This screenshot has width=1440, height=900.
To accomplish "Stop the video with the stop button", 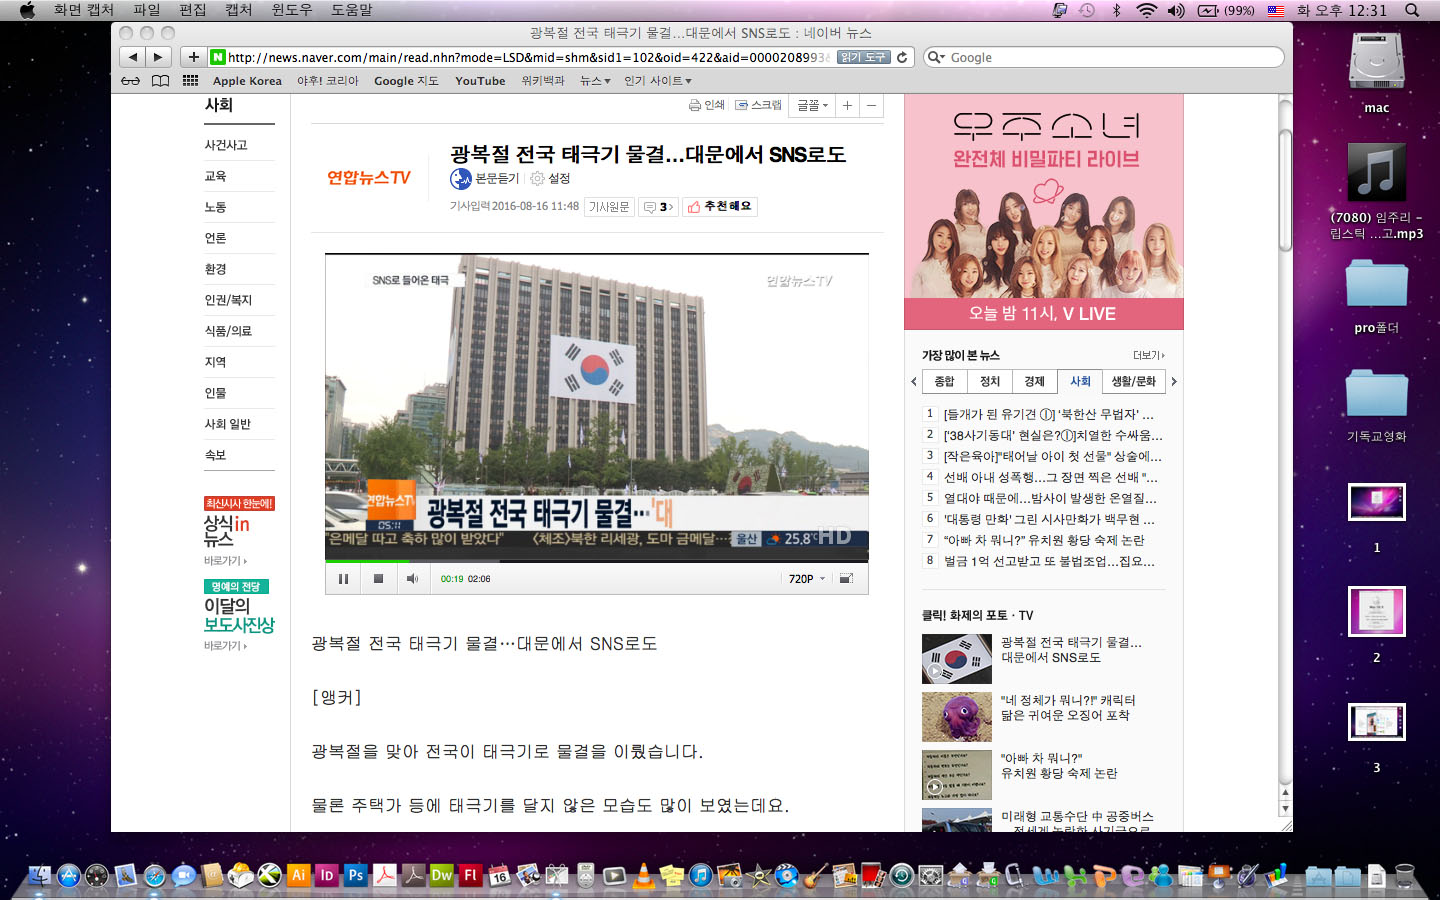I will 378,579.
